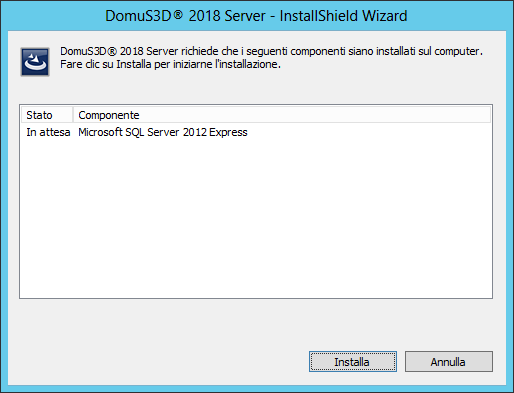Click the Fare clic su Installa sentence
The image size is (514, 393).
coord(170,64)
